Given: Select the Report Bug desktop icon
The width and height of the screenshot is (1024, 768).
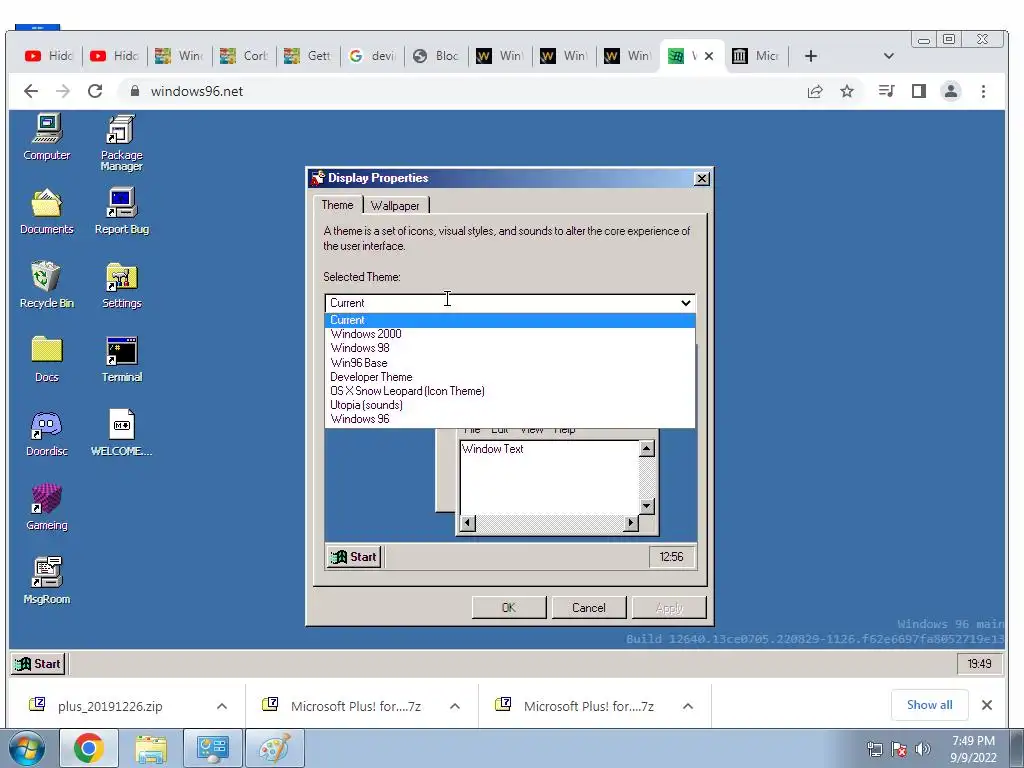Looking at the screenshot, I should (121, 211).
